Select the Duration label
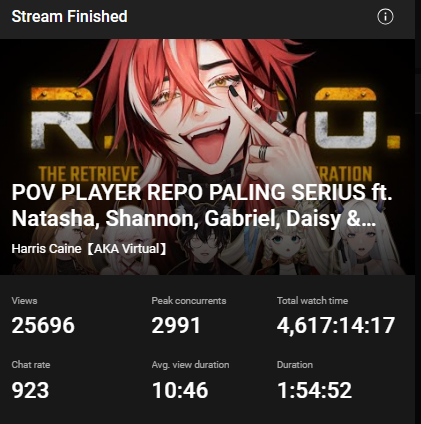Image resolution: width=421 pixels, height=424 pixels. coord(295,365)
